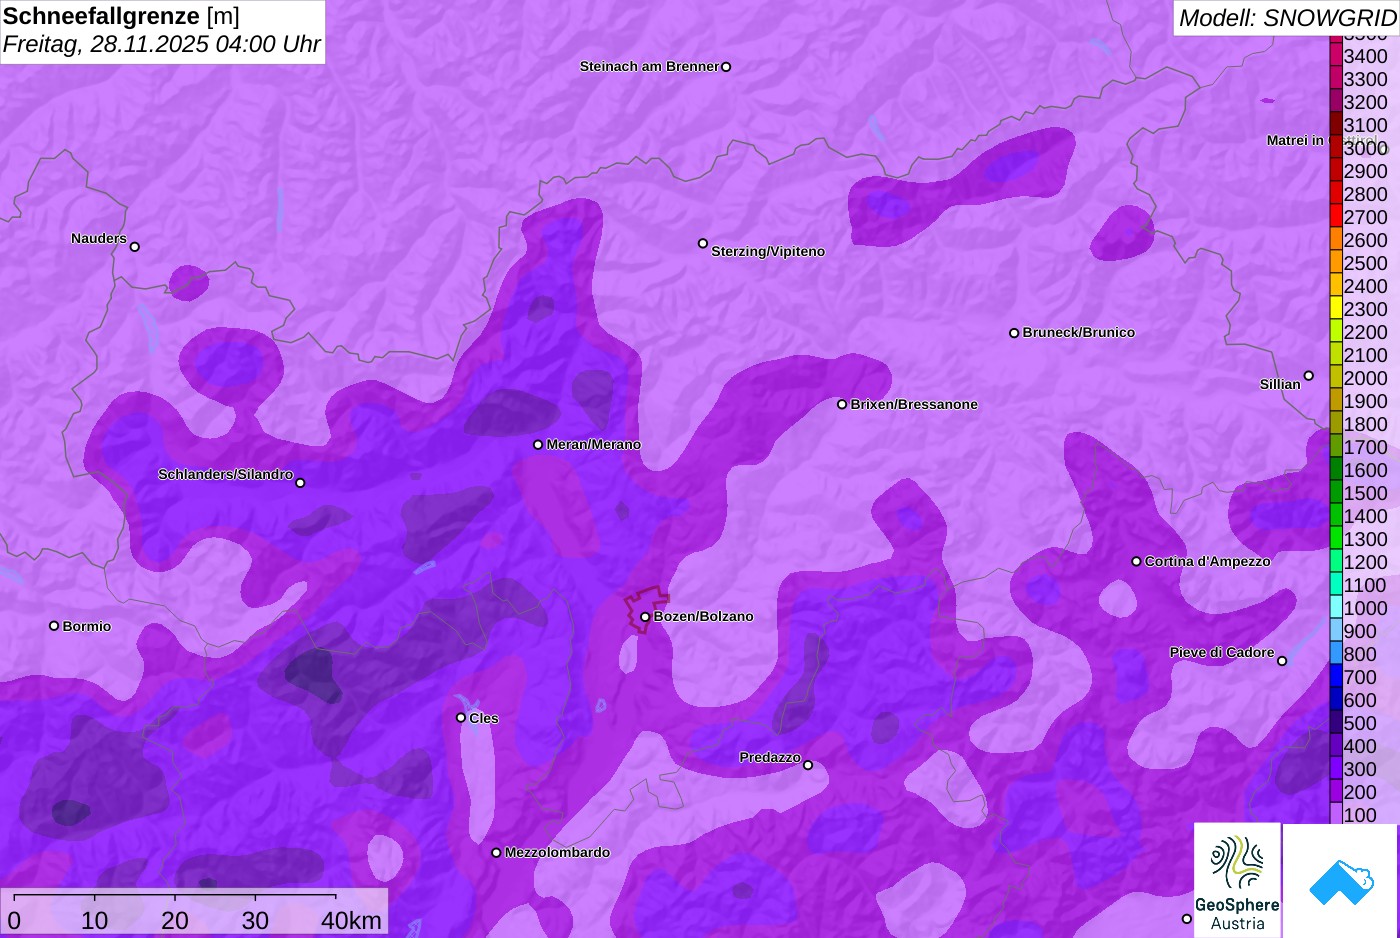The height and width of the screenshot is (938, 1400).
Task: Click the 1000 legend color swatch
Action: (x=1335, y=607)
